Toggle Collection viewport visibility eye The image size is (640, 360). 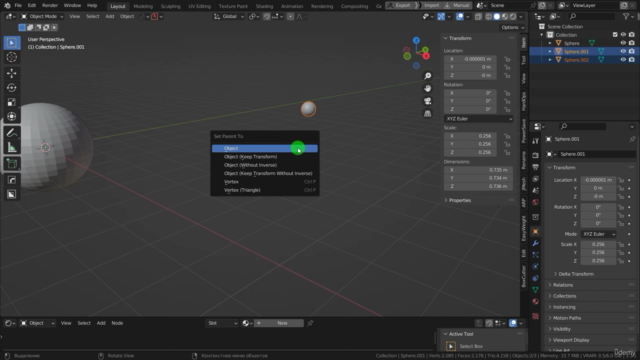(623, 35)
